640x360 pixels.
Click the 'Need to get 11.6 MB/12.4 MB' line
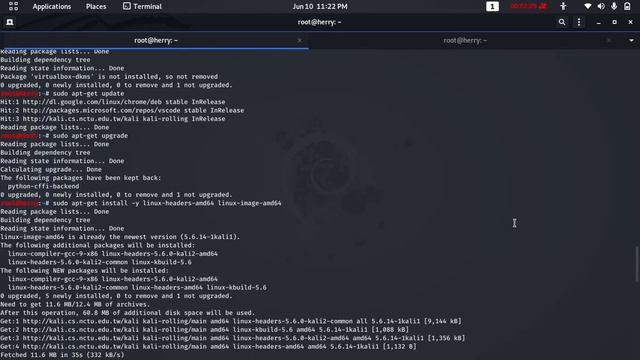pos(75,304)
